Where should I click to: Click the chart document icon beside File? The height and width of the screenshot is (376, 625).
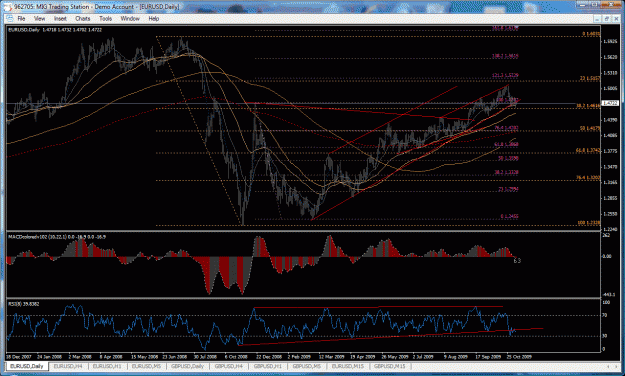[x=10, y=18]
